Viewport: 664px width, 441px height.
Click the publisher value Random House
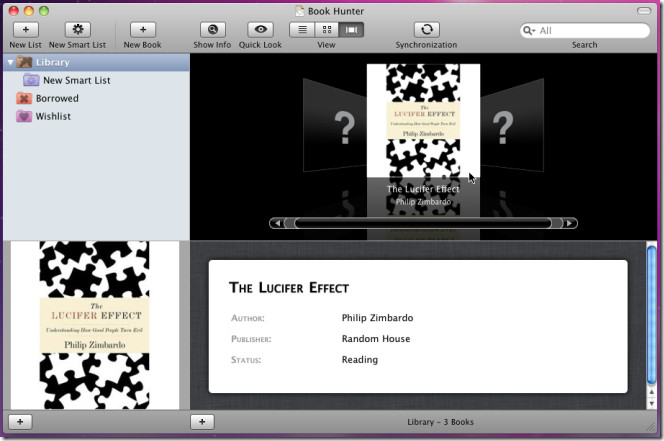tap(376, 338)
